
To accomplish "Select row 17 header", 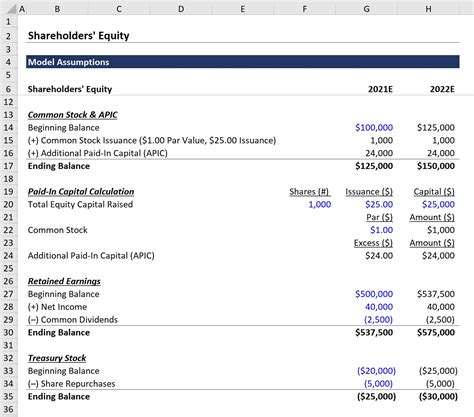I will 8,166.
